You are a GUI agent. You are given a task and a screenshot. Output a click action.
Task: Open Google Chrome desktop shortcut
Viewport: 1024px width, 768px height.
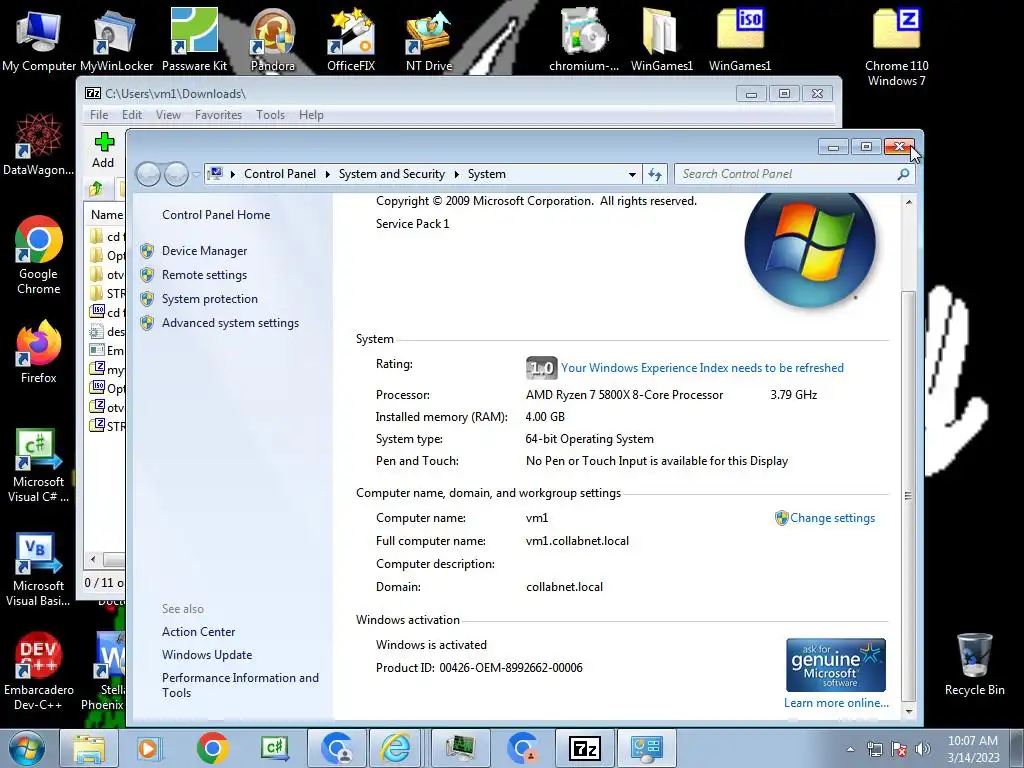pyautogui.click(x=39, y=256)
